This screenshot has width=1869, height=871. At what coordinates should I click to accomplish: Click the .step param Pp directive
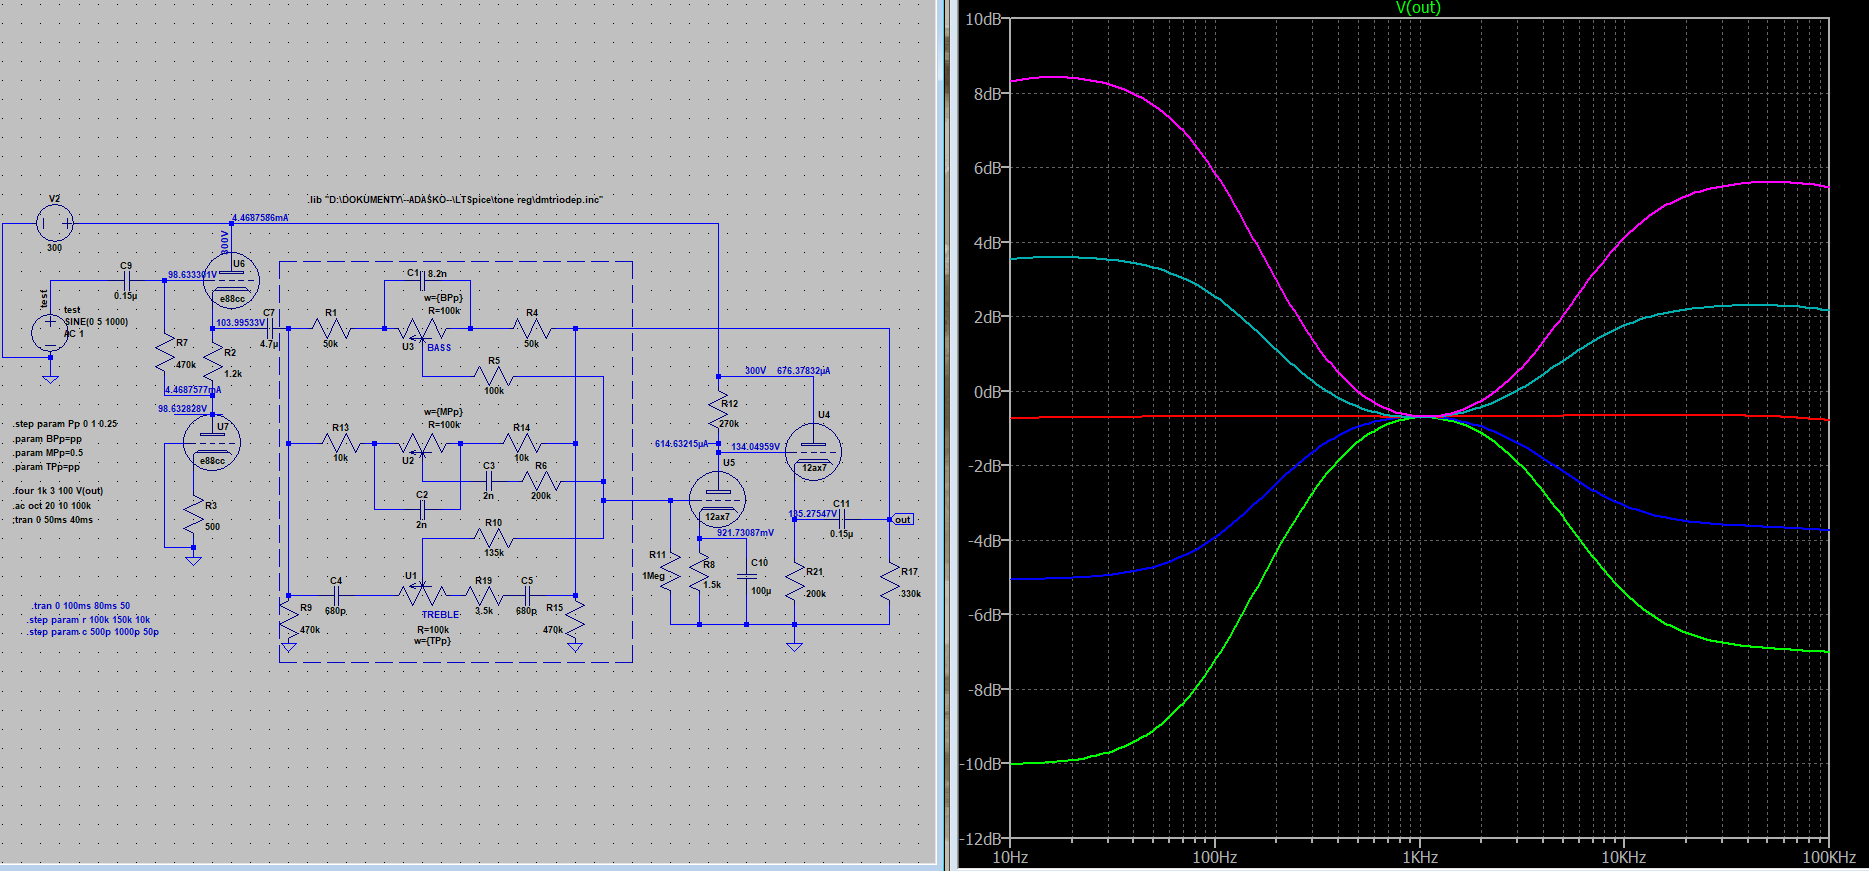point(65,424)
